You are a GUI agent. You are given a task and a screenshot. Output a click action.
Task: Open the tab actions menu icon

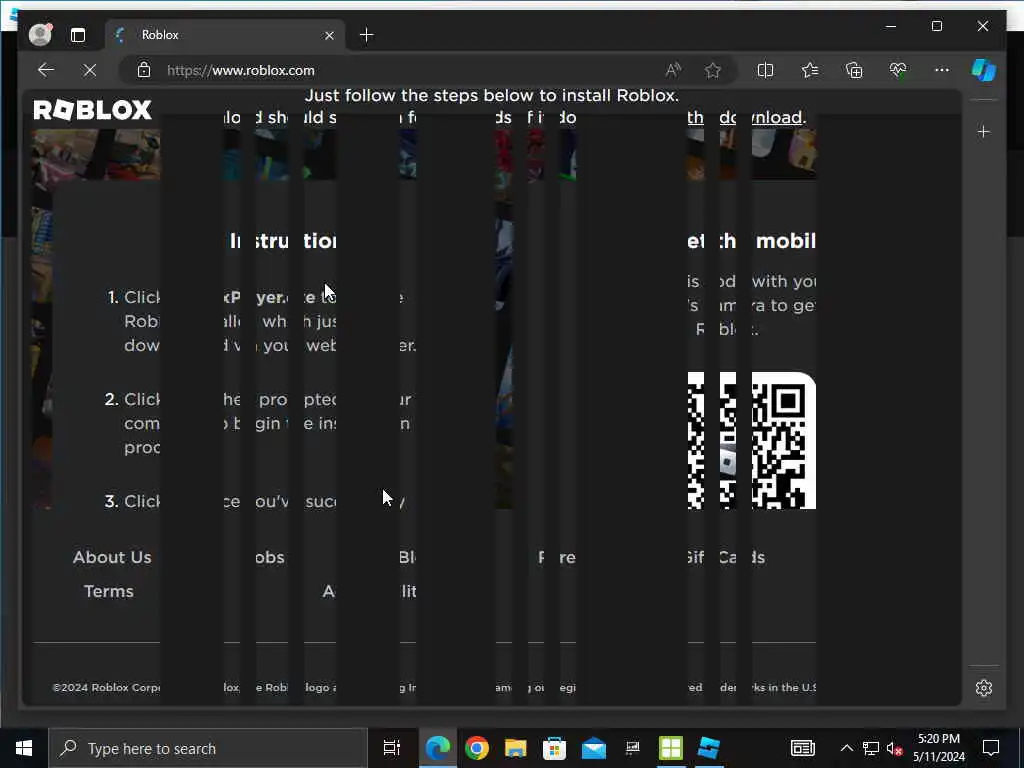78,35
